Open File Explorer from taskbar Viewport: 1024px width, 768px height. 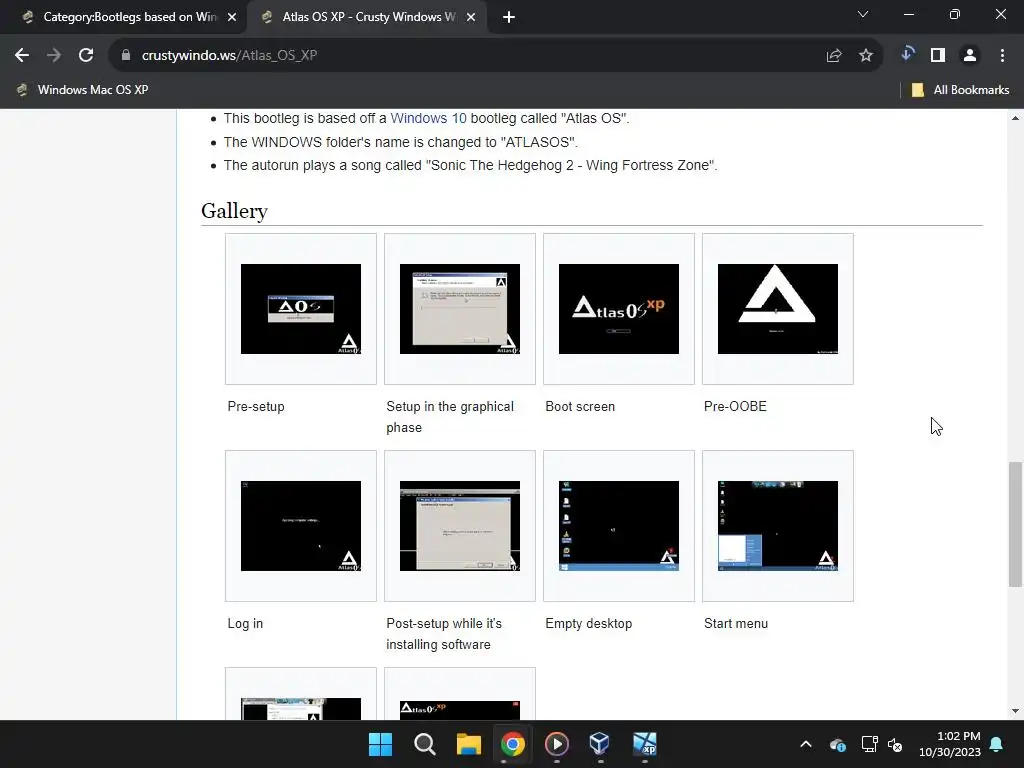468,744
